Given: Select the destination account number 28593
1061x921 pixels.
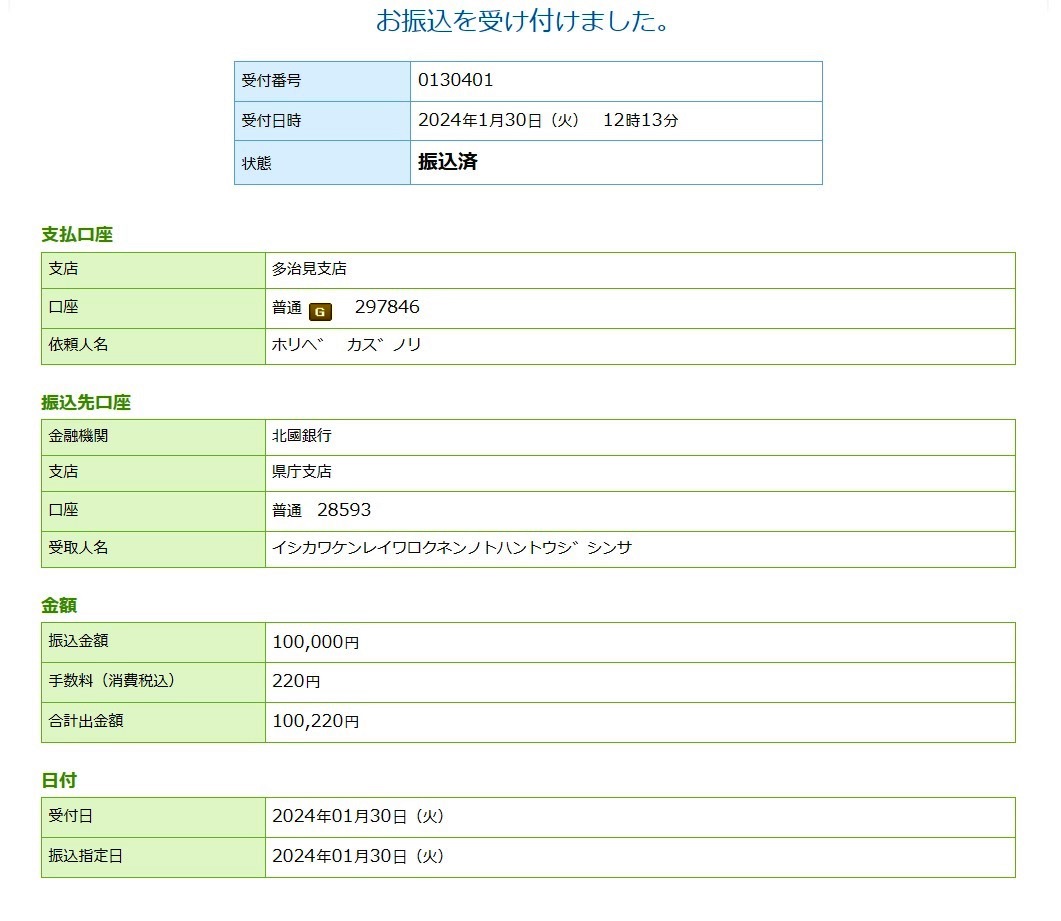Looking at the screenshot, I should tap(343, 510).
